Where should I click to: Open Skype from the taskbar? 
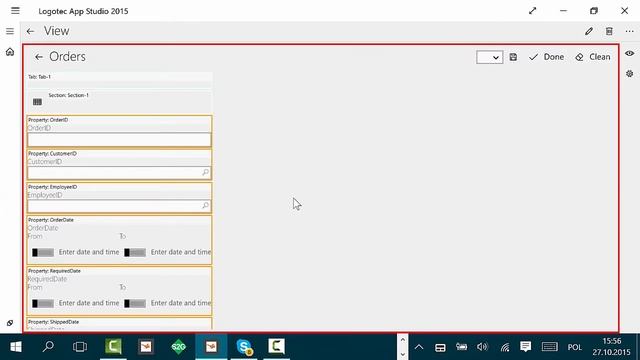tap(244, 347)
